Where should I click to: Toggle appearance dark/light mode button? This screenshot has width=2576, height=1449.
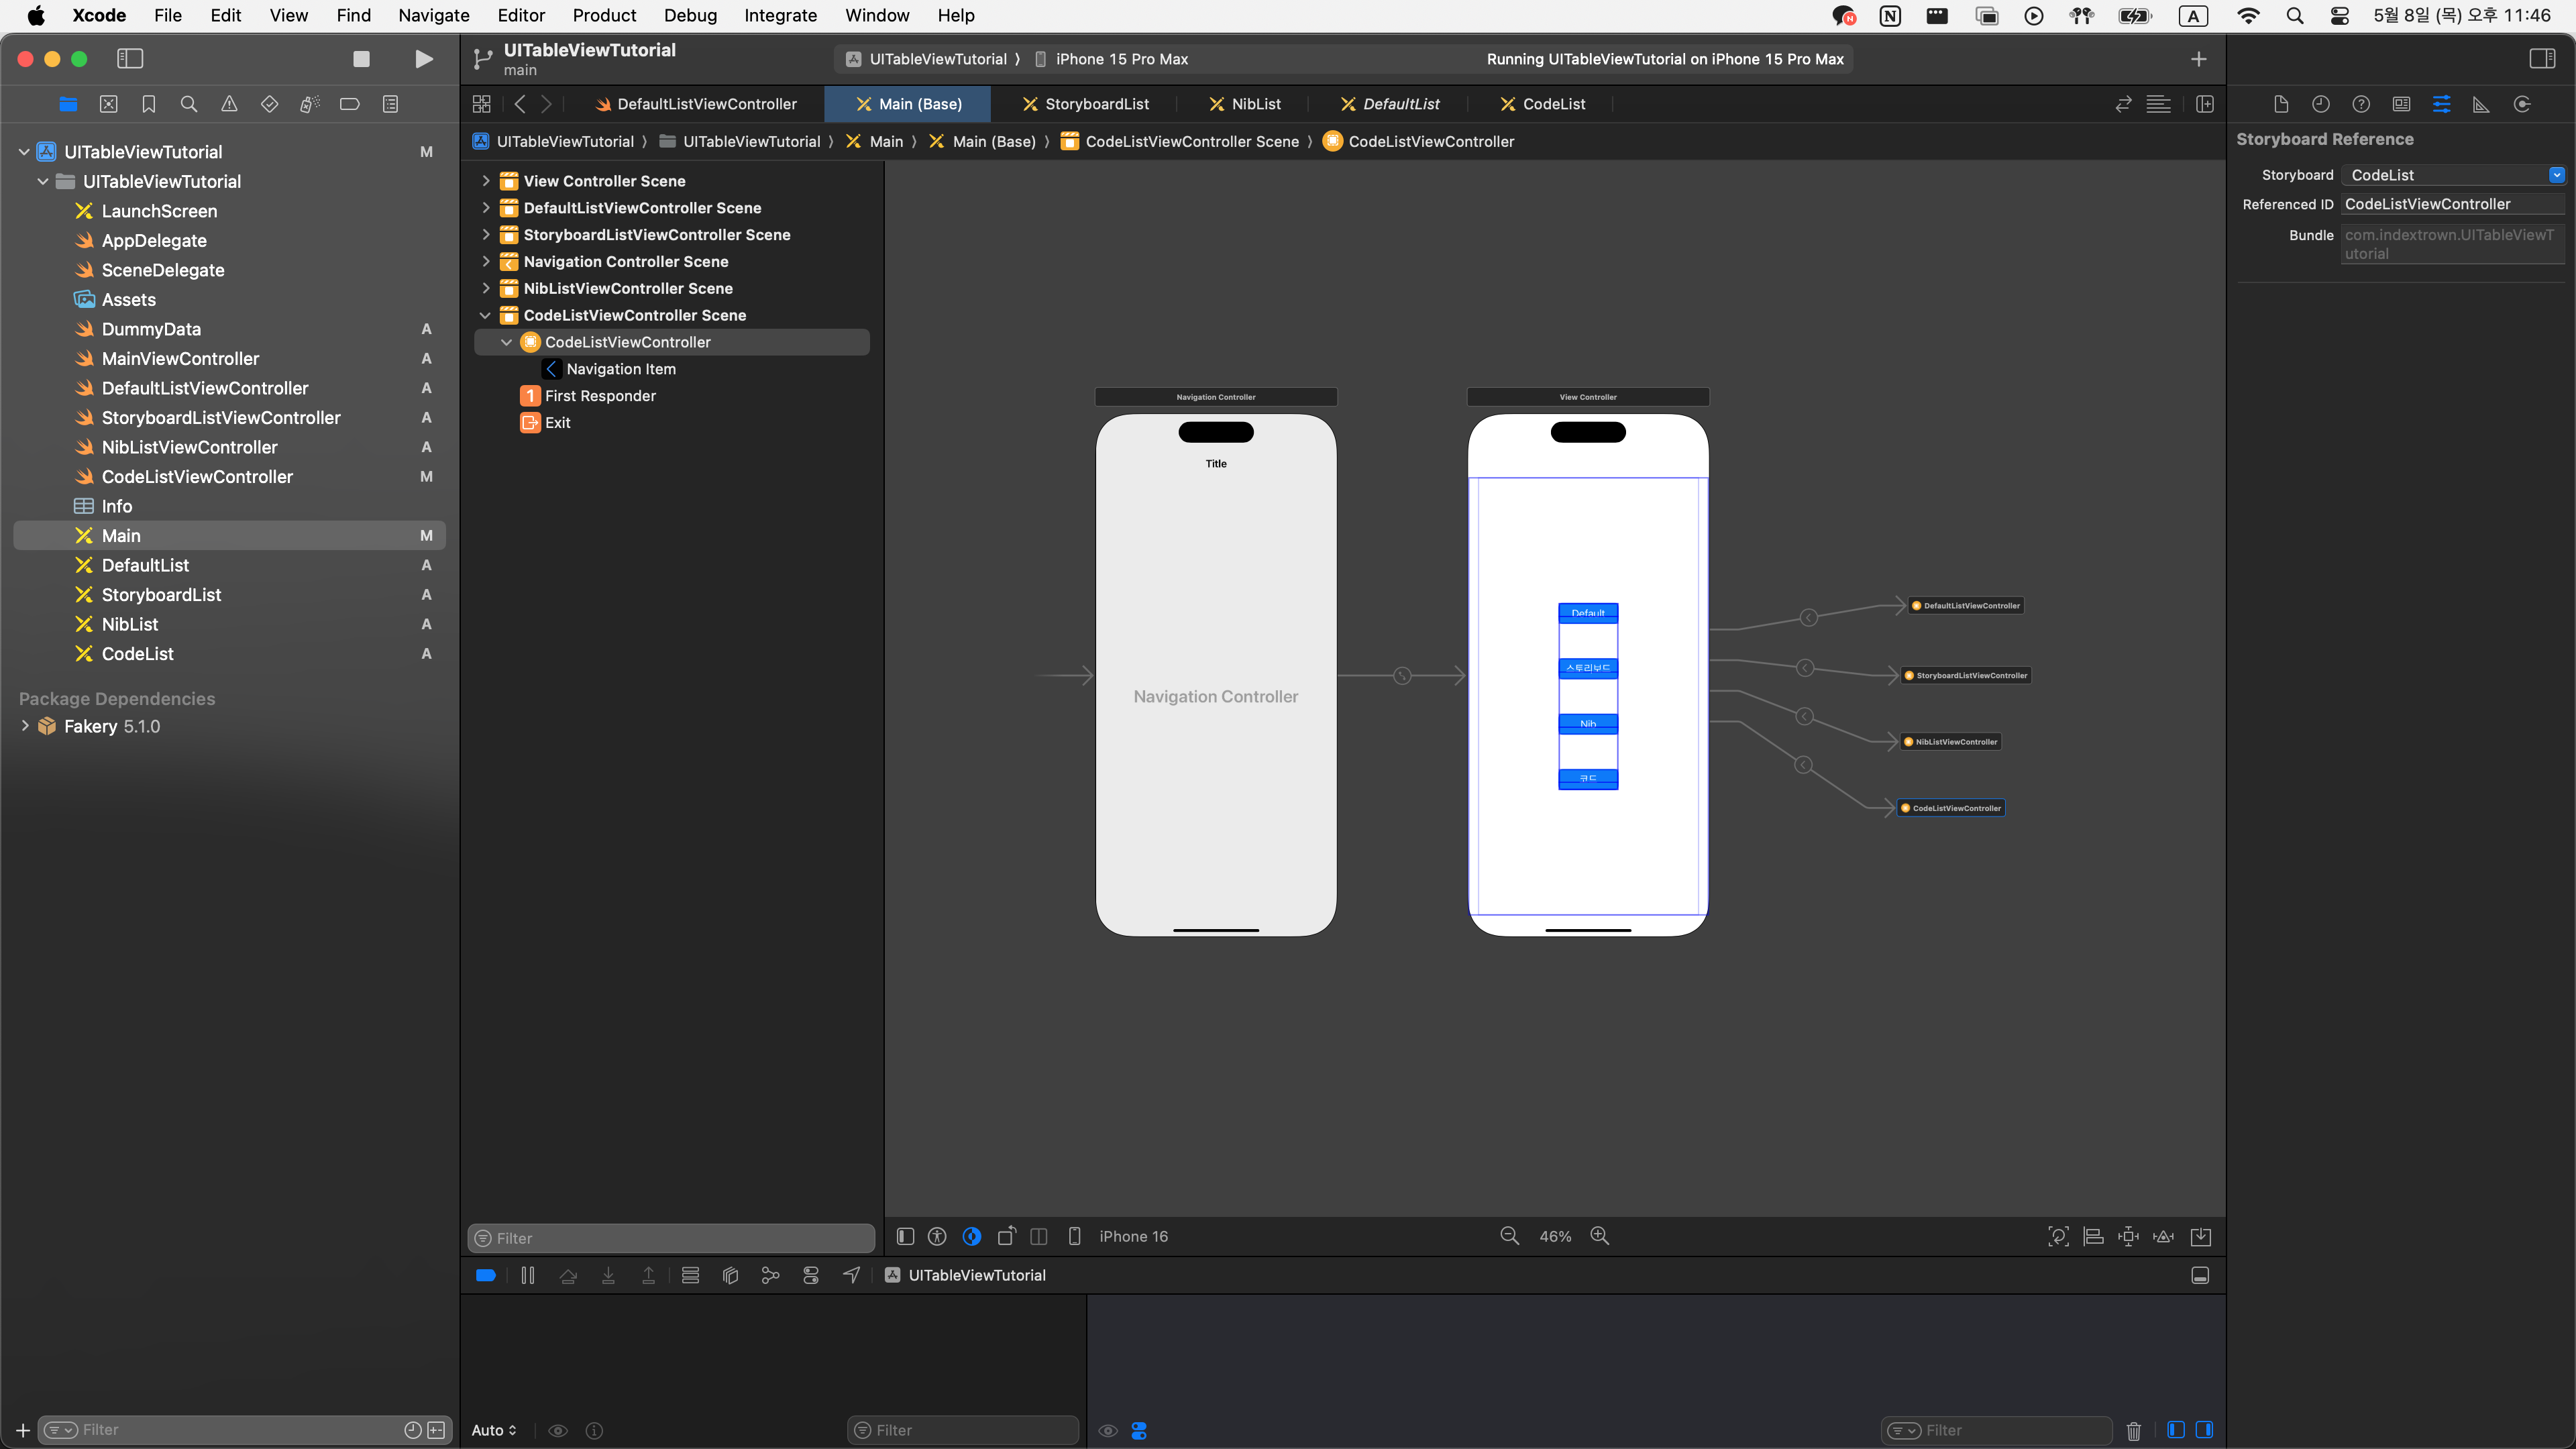(x=972, y=1236)
